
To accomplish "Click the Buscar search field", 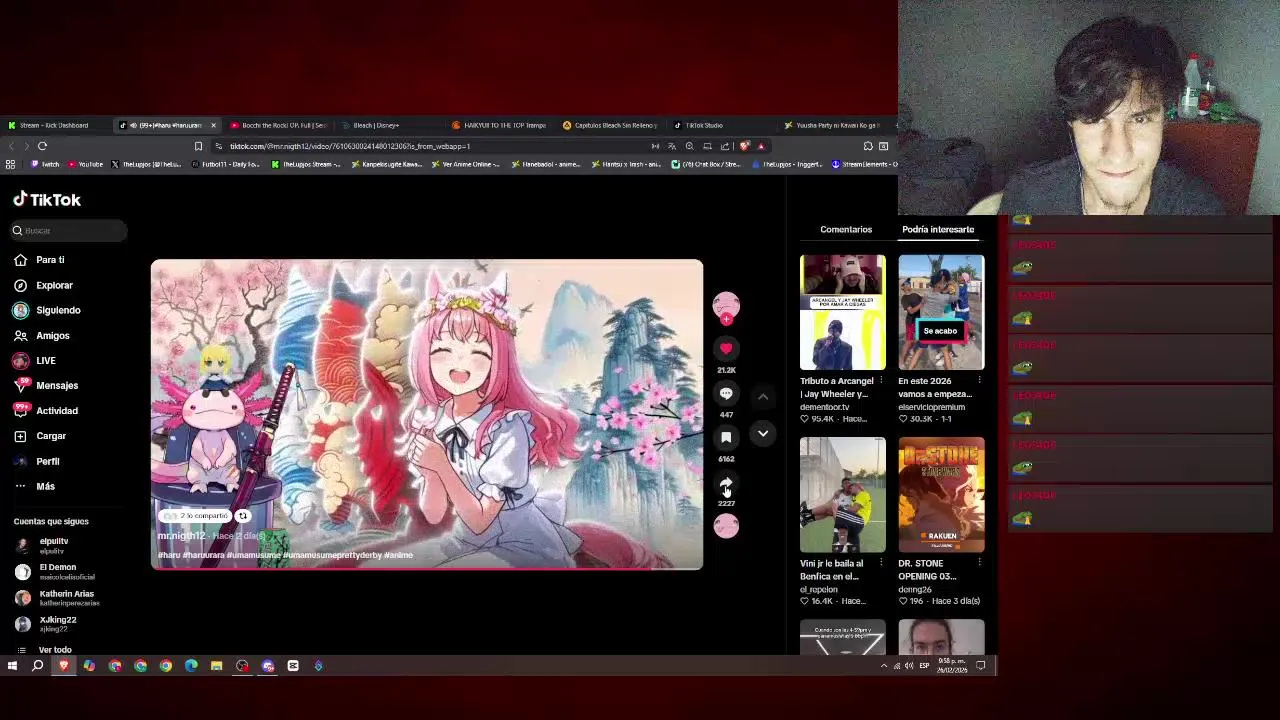I will tap(69, 231).
